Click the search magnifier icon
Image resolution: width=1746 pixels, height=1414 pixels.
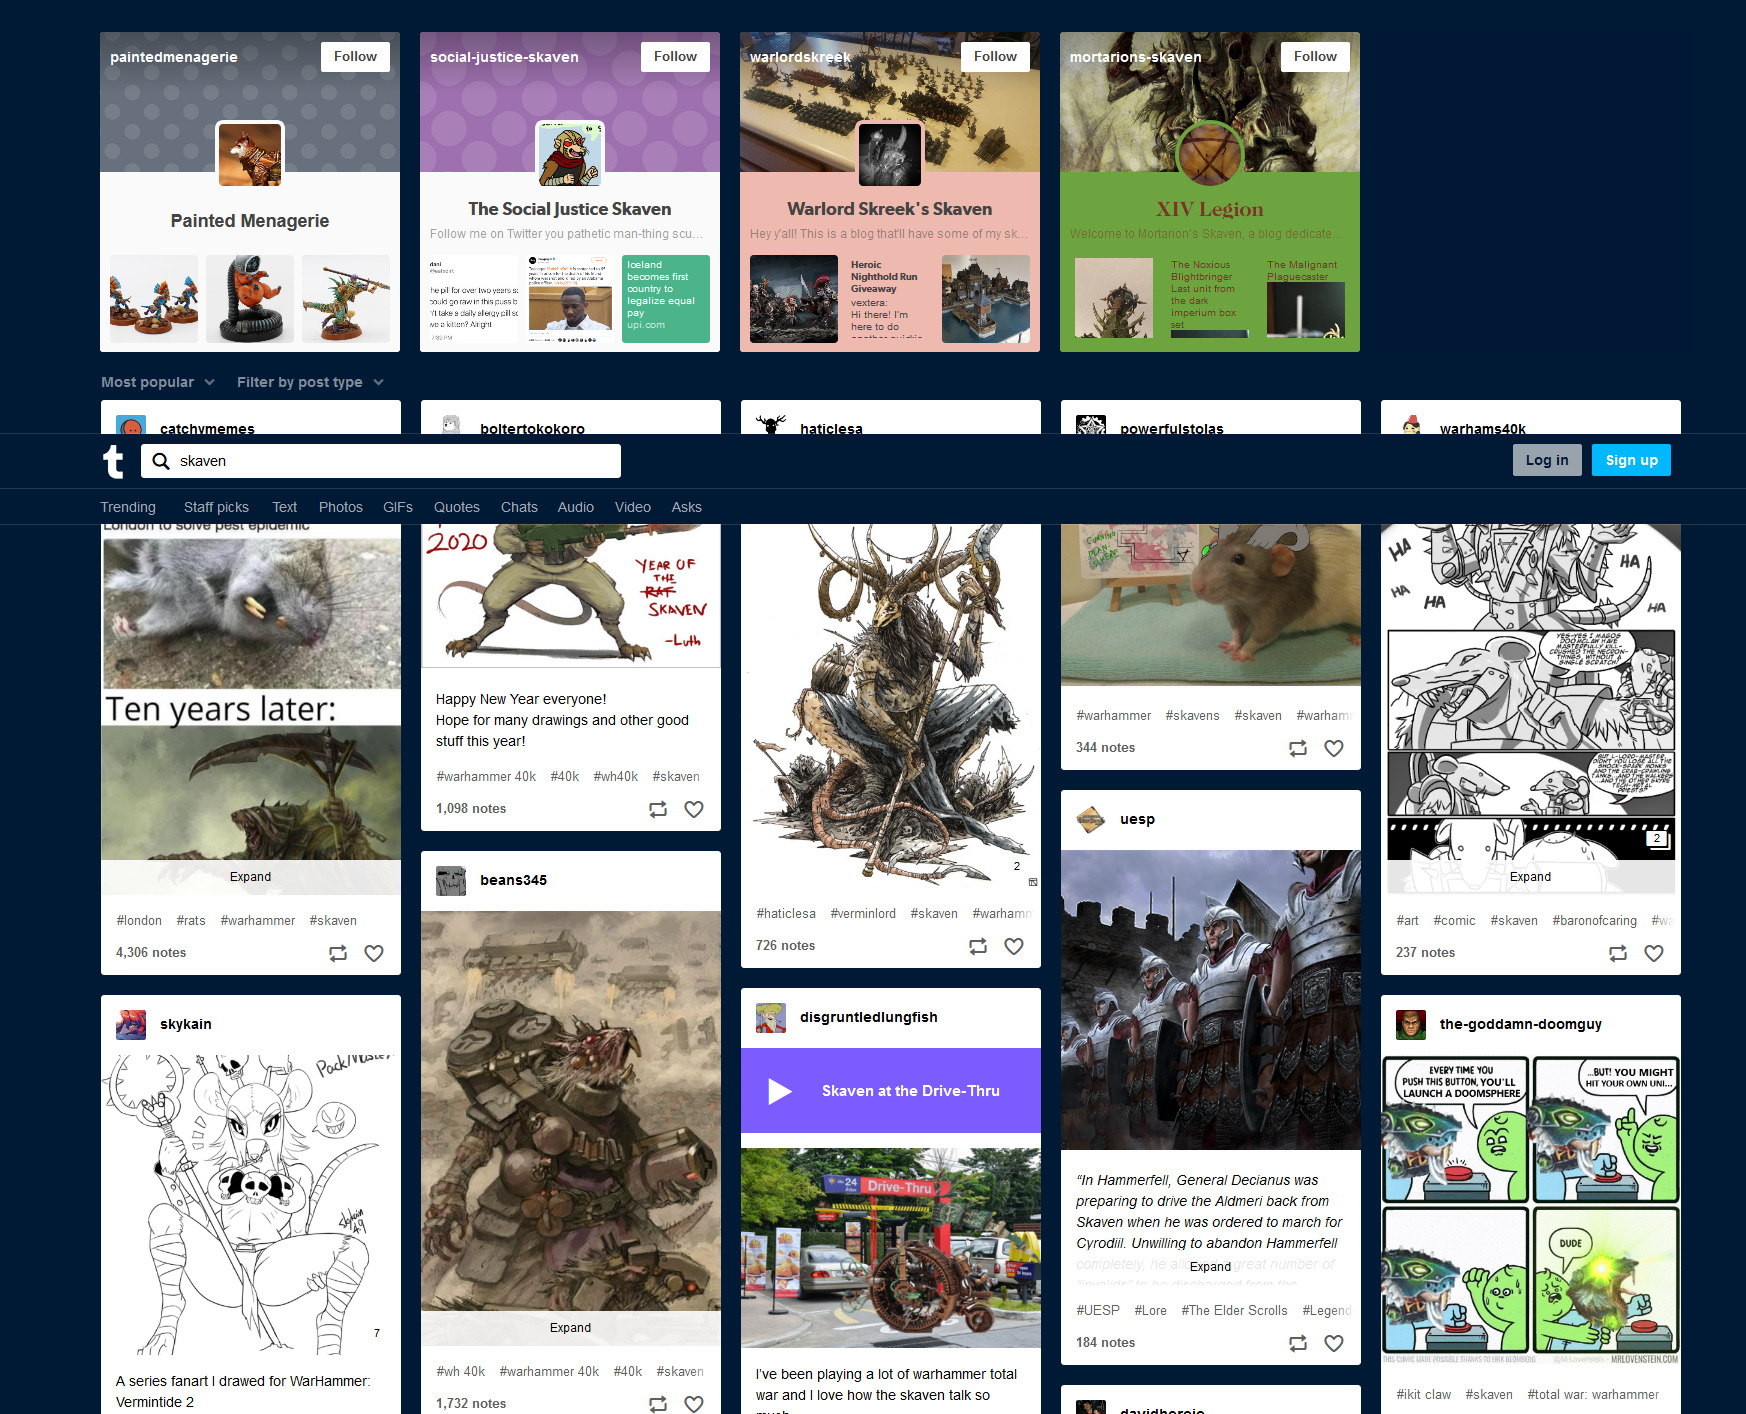160,461
